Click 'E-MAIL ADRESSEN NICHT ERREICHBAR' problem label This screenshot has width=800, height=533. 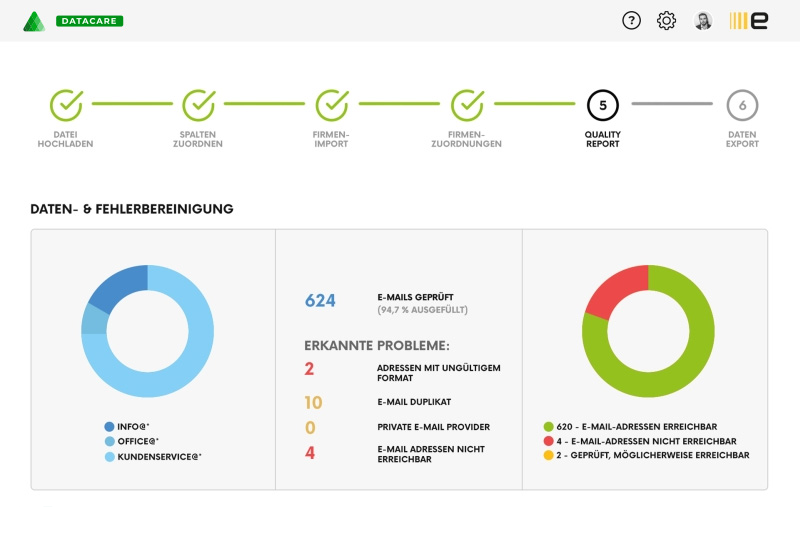(431, 454)
